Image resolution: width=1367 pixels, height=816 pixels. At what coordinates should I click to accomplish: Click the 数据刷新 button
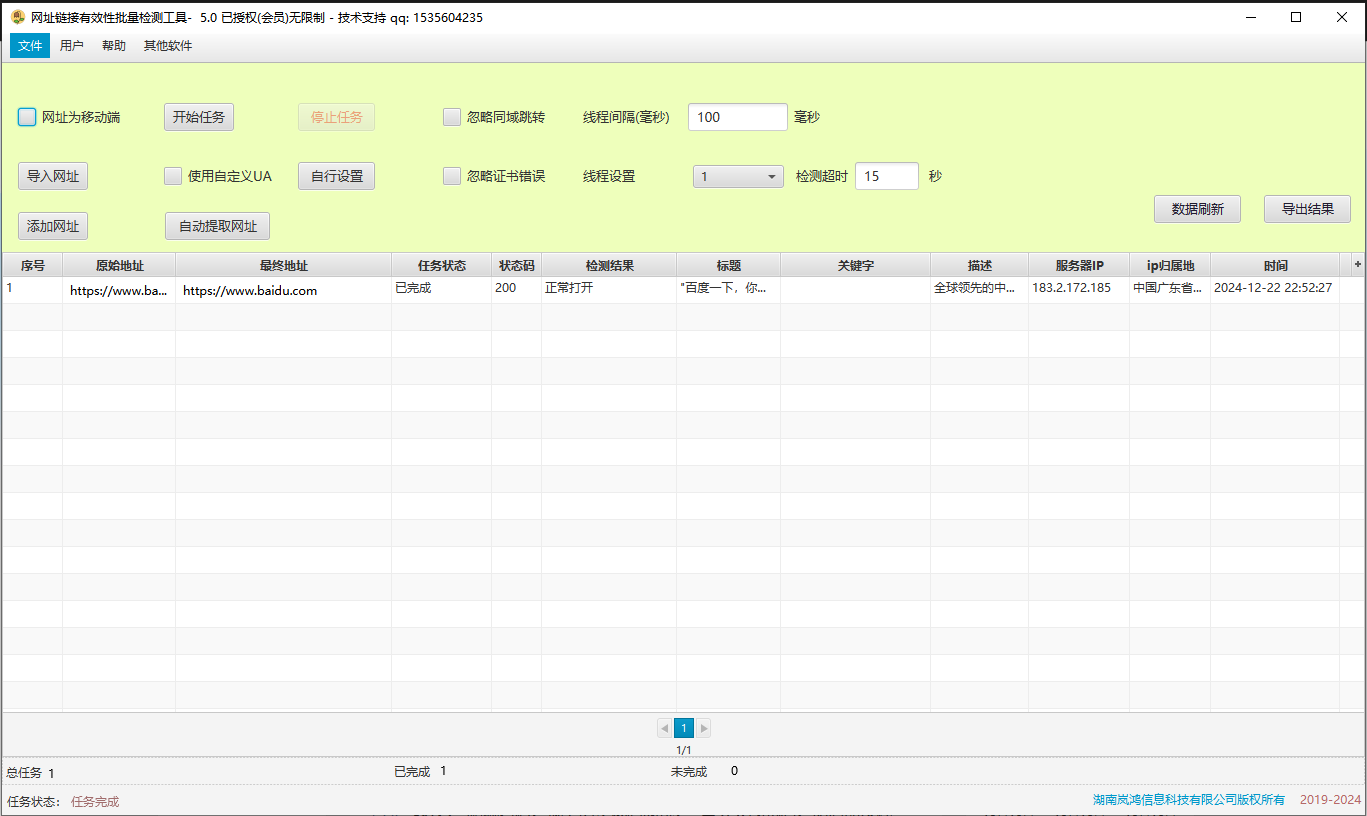tap(1197, 209)
